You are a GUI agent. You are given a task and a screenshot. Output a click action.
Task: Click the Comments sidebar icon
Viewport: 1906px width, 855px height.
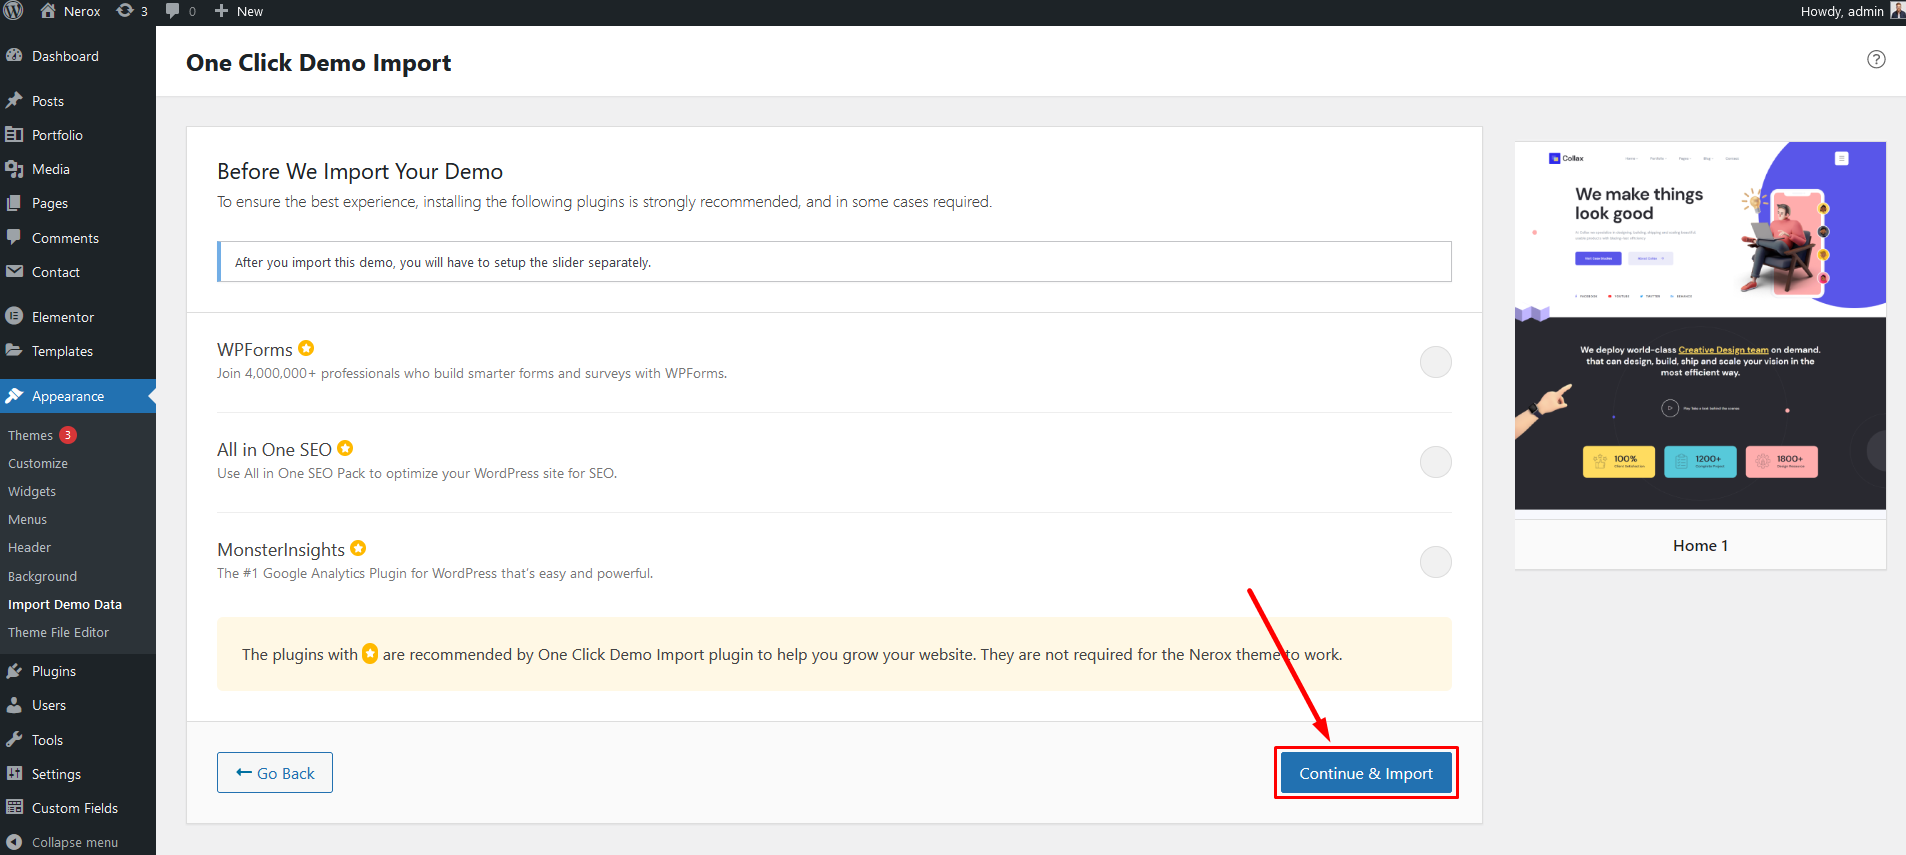[14, 238]
